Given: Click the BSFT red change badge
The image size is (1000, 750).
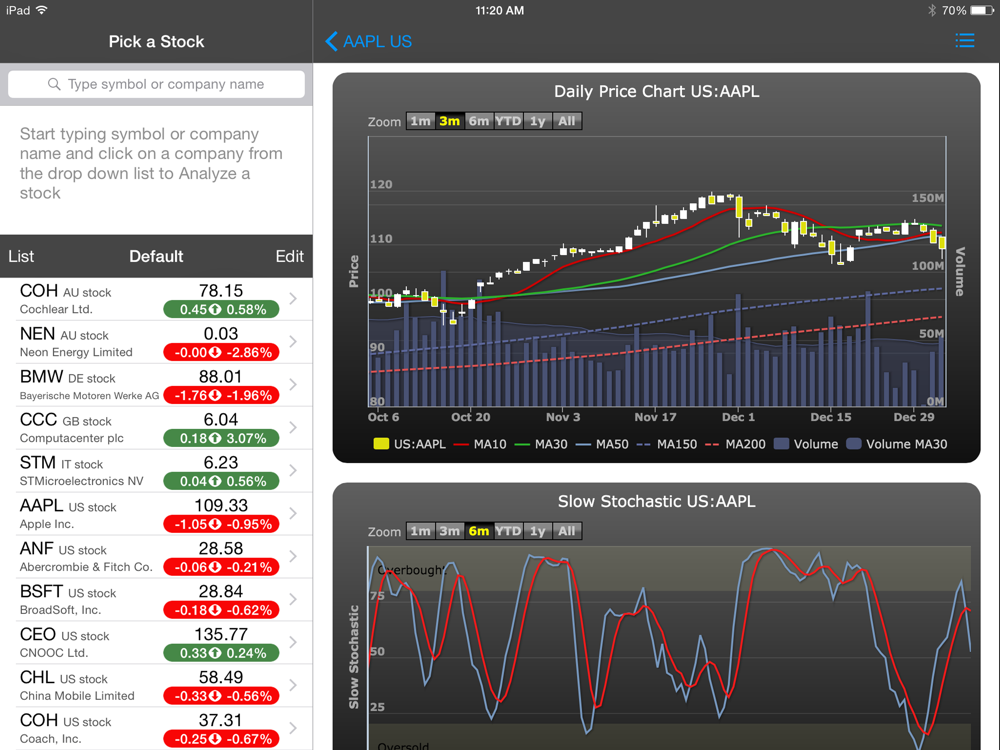Looking at the screenshot, I should pos(221,610).
